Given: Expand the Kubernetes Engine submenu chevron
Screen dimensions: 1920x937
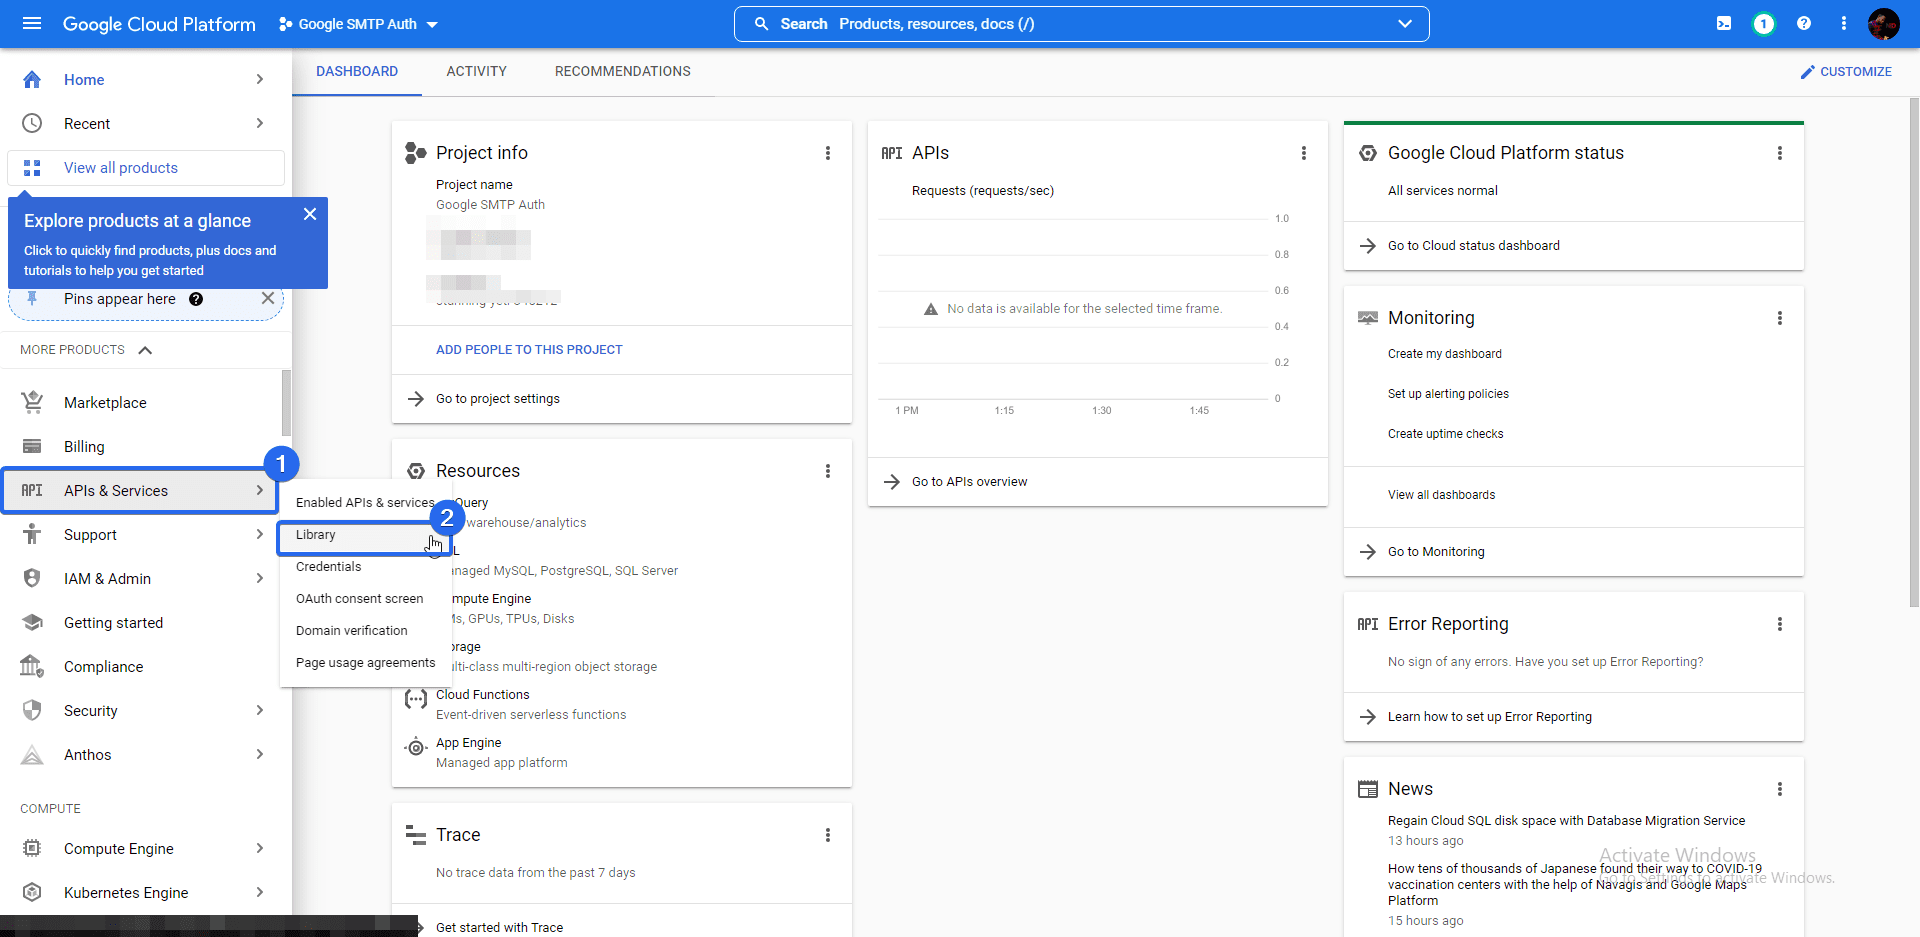Looking at the screenshot, I should [260, 892].
